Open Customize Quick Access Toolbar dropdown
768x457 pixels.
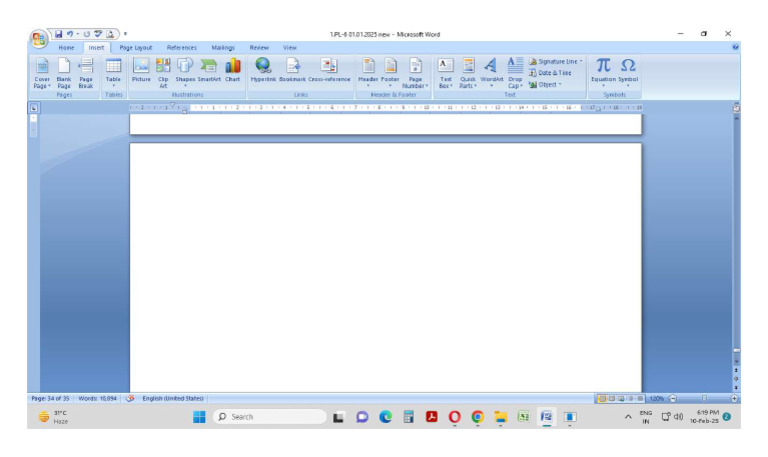[125, 34]
